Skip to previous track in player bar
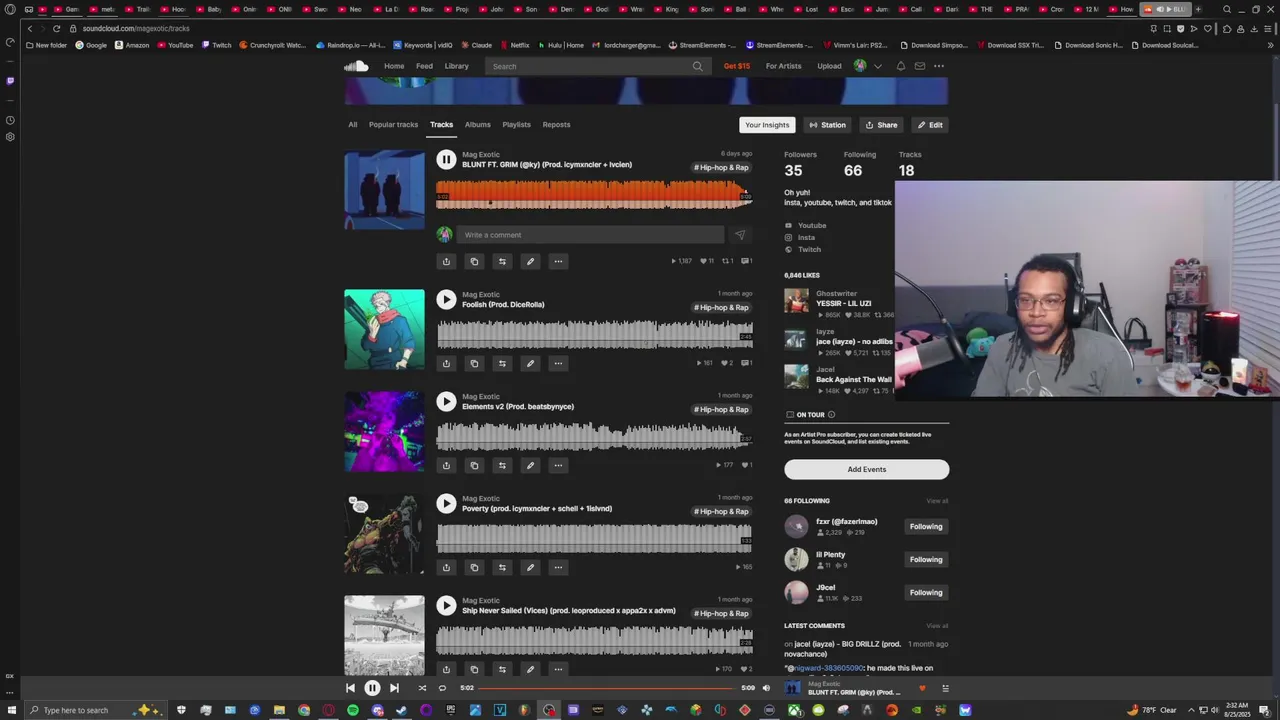Image resolution: width=1280 pixels, height=720 pixels. click(x=350, y=688)
